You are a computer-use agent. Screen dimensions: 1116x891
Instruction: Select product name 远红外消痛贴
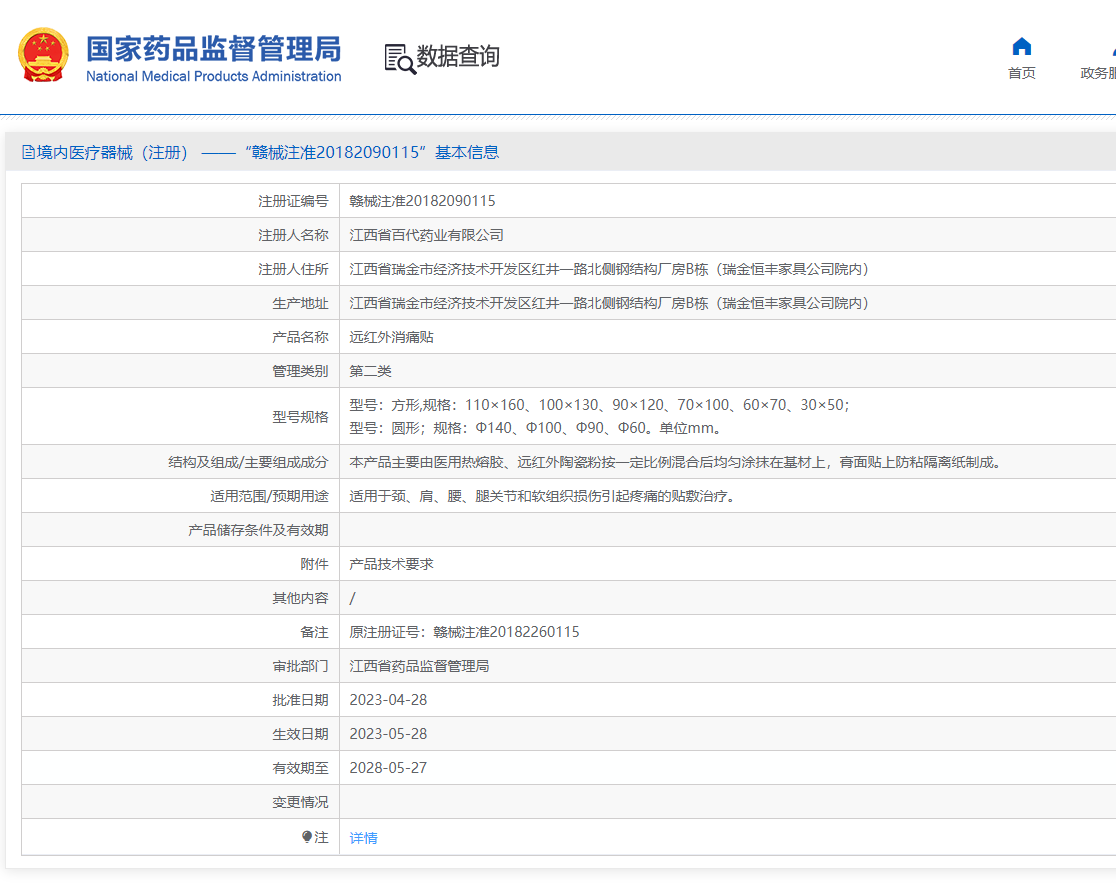[391, 337]
